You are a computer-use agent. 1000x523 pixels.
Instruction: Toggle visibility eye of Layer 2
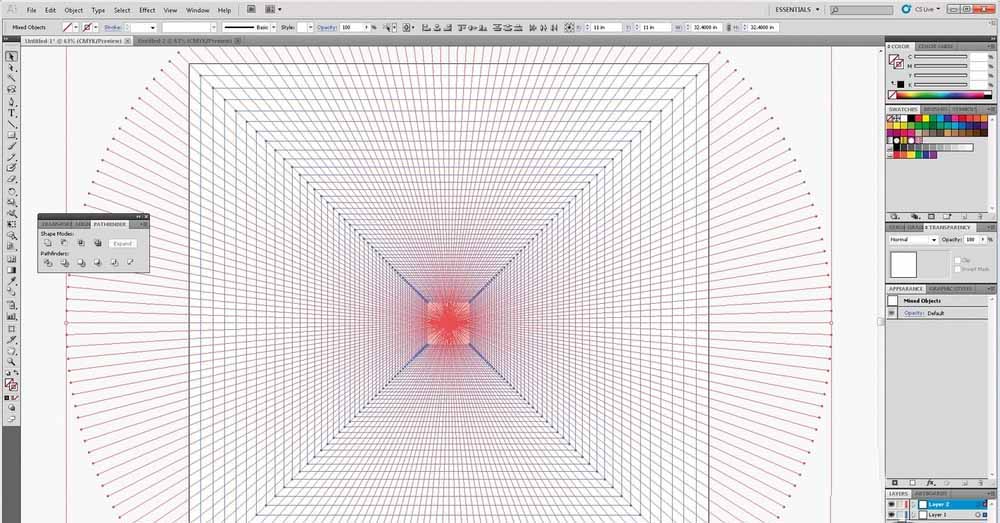coord(892,505)
